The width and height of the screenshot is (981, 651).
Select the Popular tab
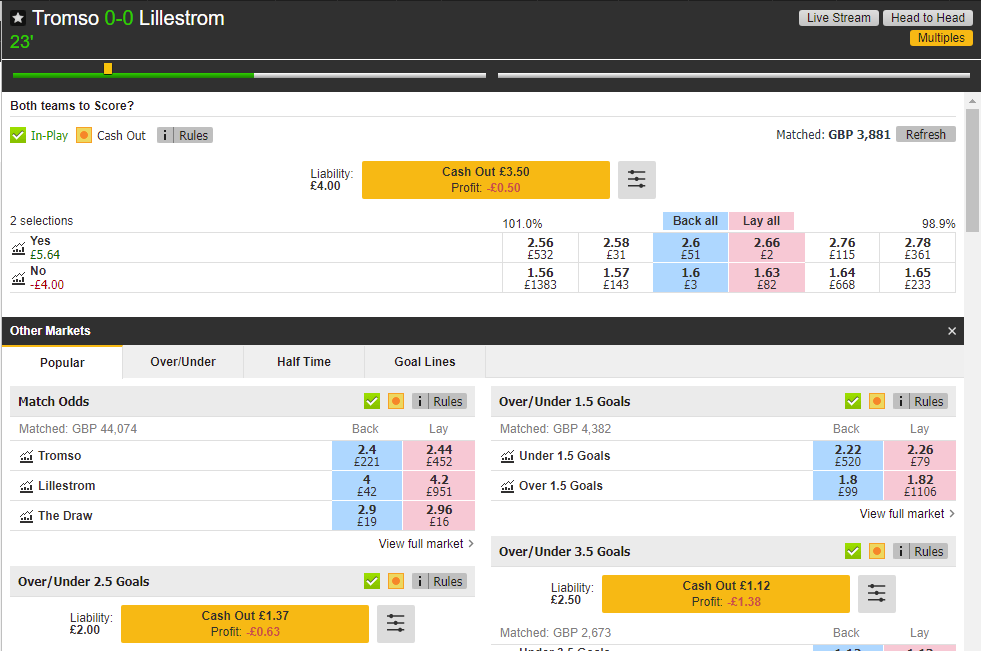pyautogui.click(x=62, y=362)
